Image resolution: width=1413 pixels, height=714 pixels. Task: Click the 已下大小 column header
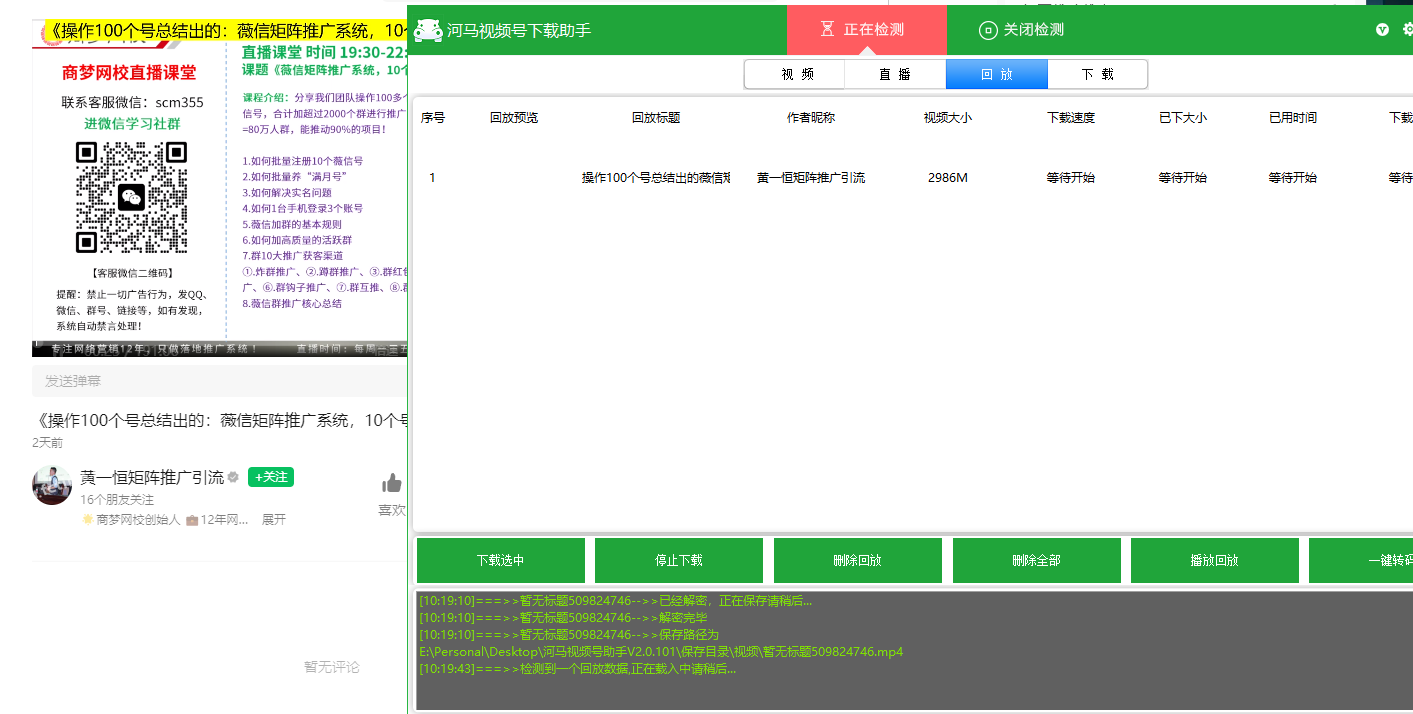click(1183, 118)
